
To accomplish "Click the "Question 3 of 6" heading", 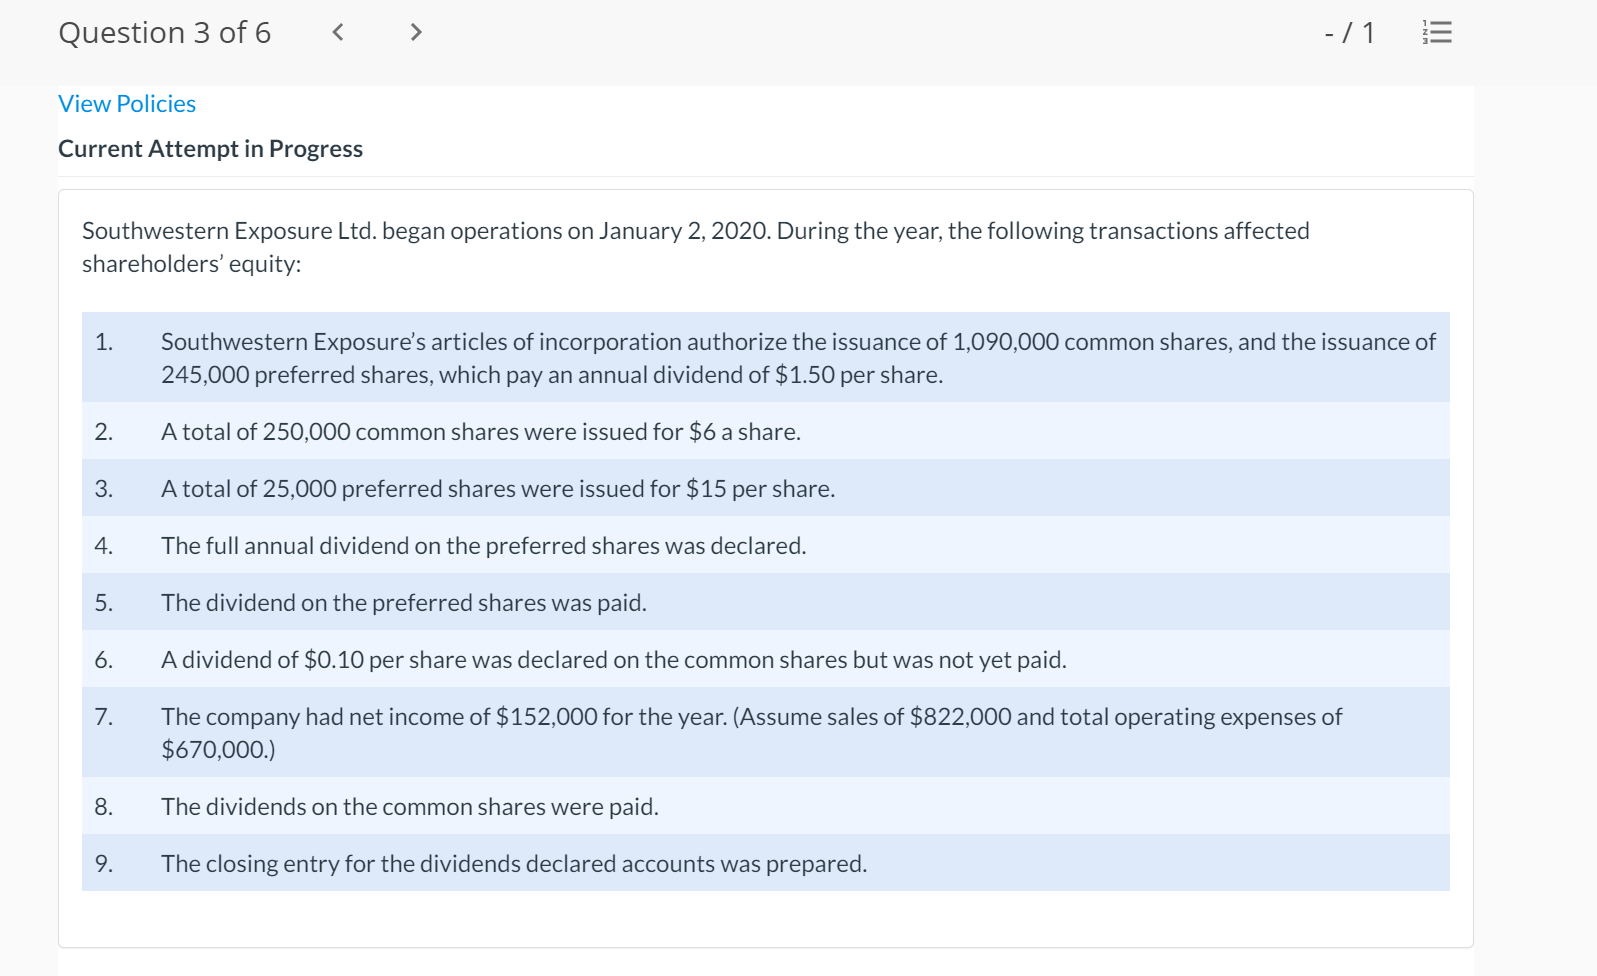I will (165, 33).
